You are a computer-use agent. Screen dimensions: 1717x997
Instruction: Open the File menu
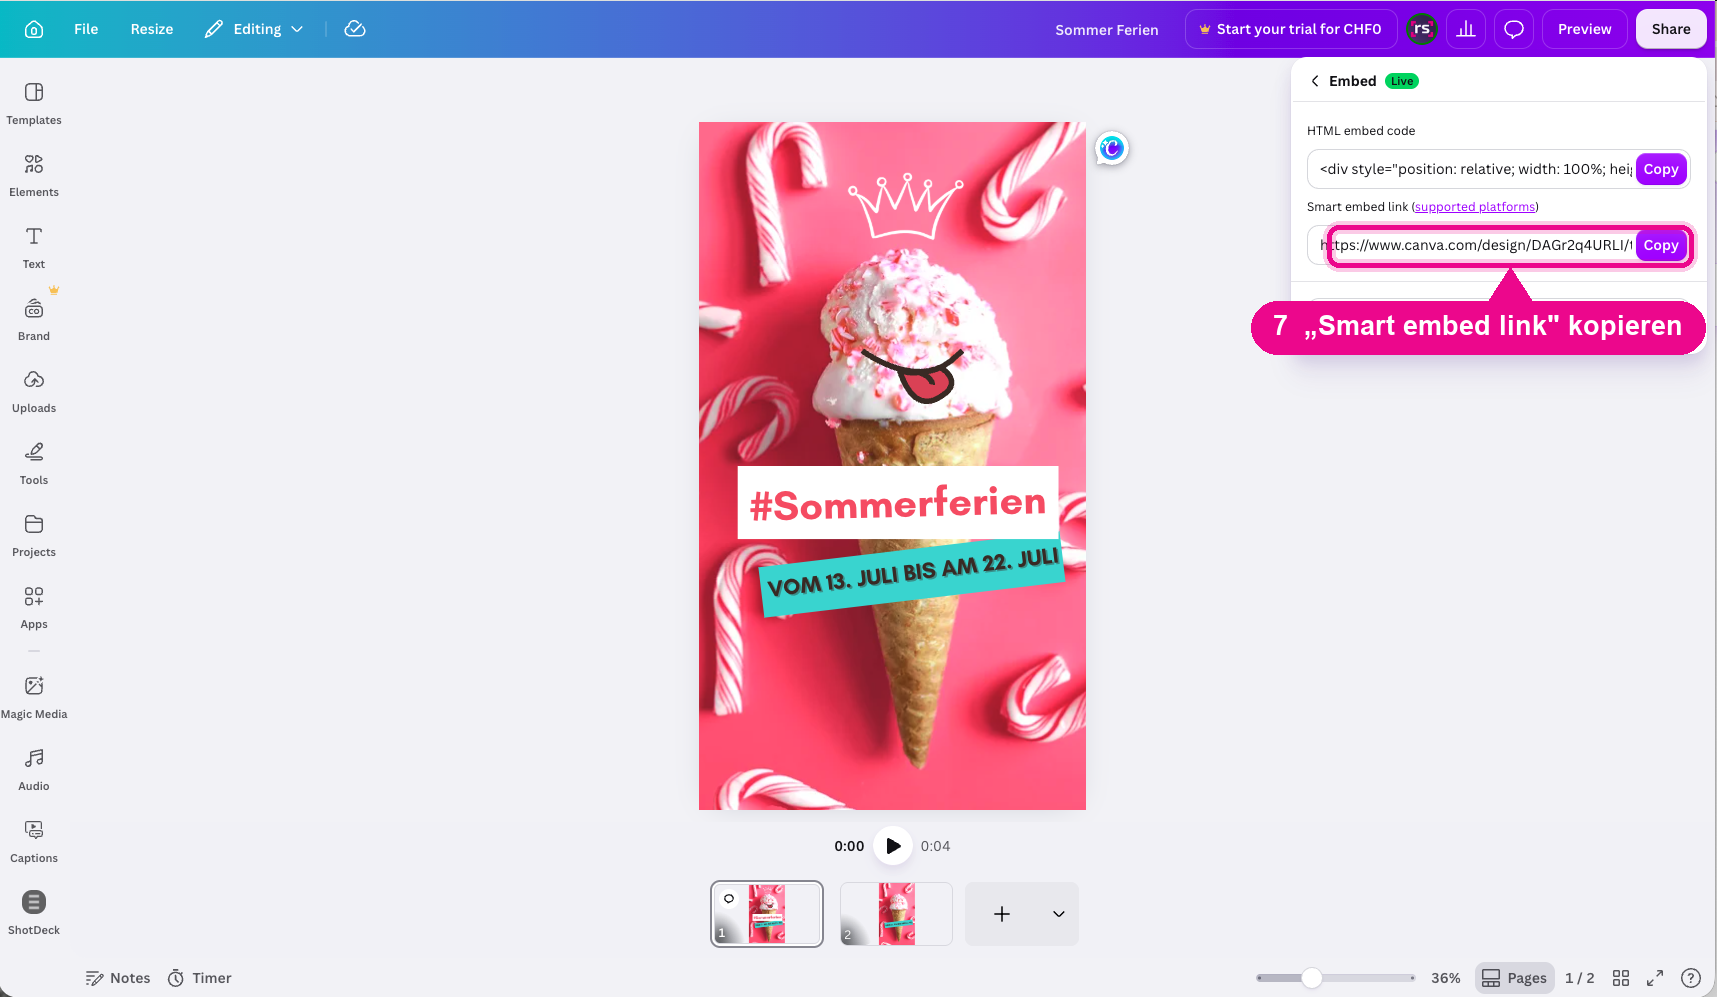[x=86, y=29]
